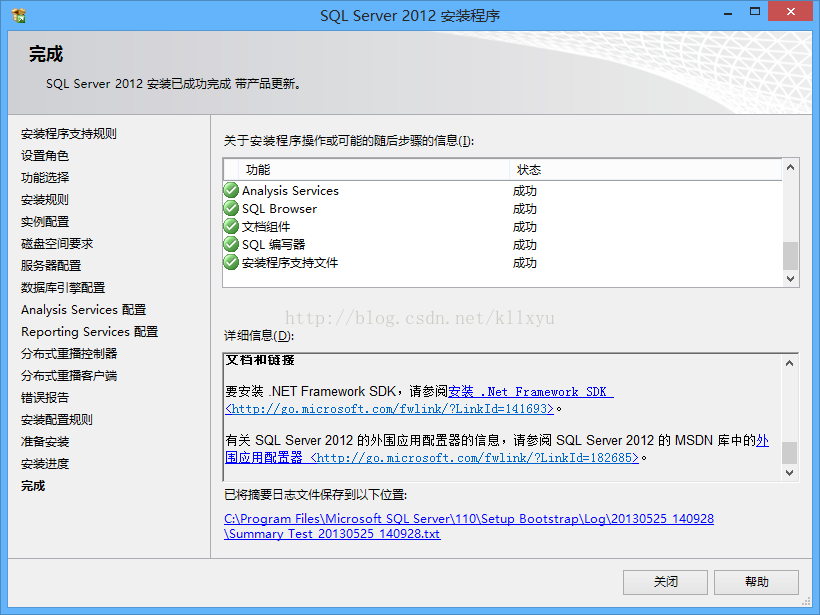The width and height of the screenshot is (820, 615).
Task: Select the SQL Browser row
Action: (502, 208)
